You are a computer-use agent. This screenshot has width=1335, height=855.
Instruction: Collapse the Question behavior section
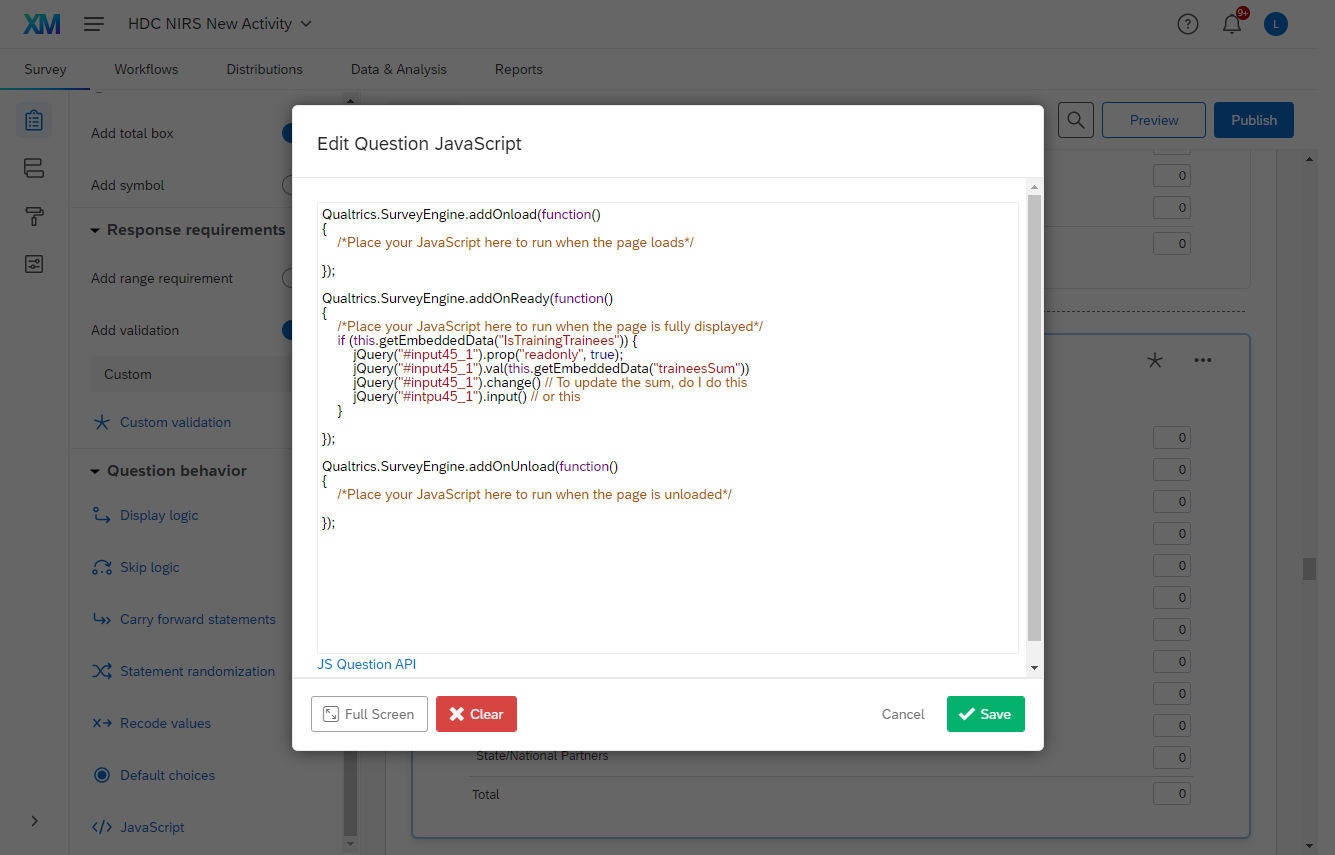(x=169, y=471)
